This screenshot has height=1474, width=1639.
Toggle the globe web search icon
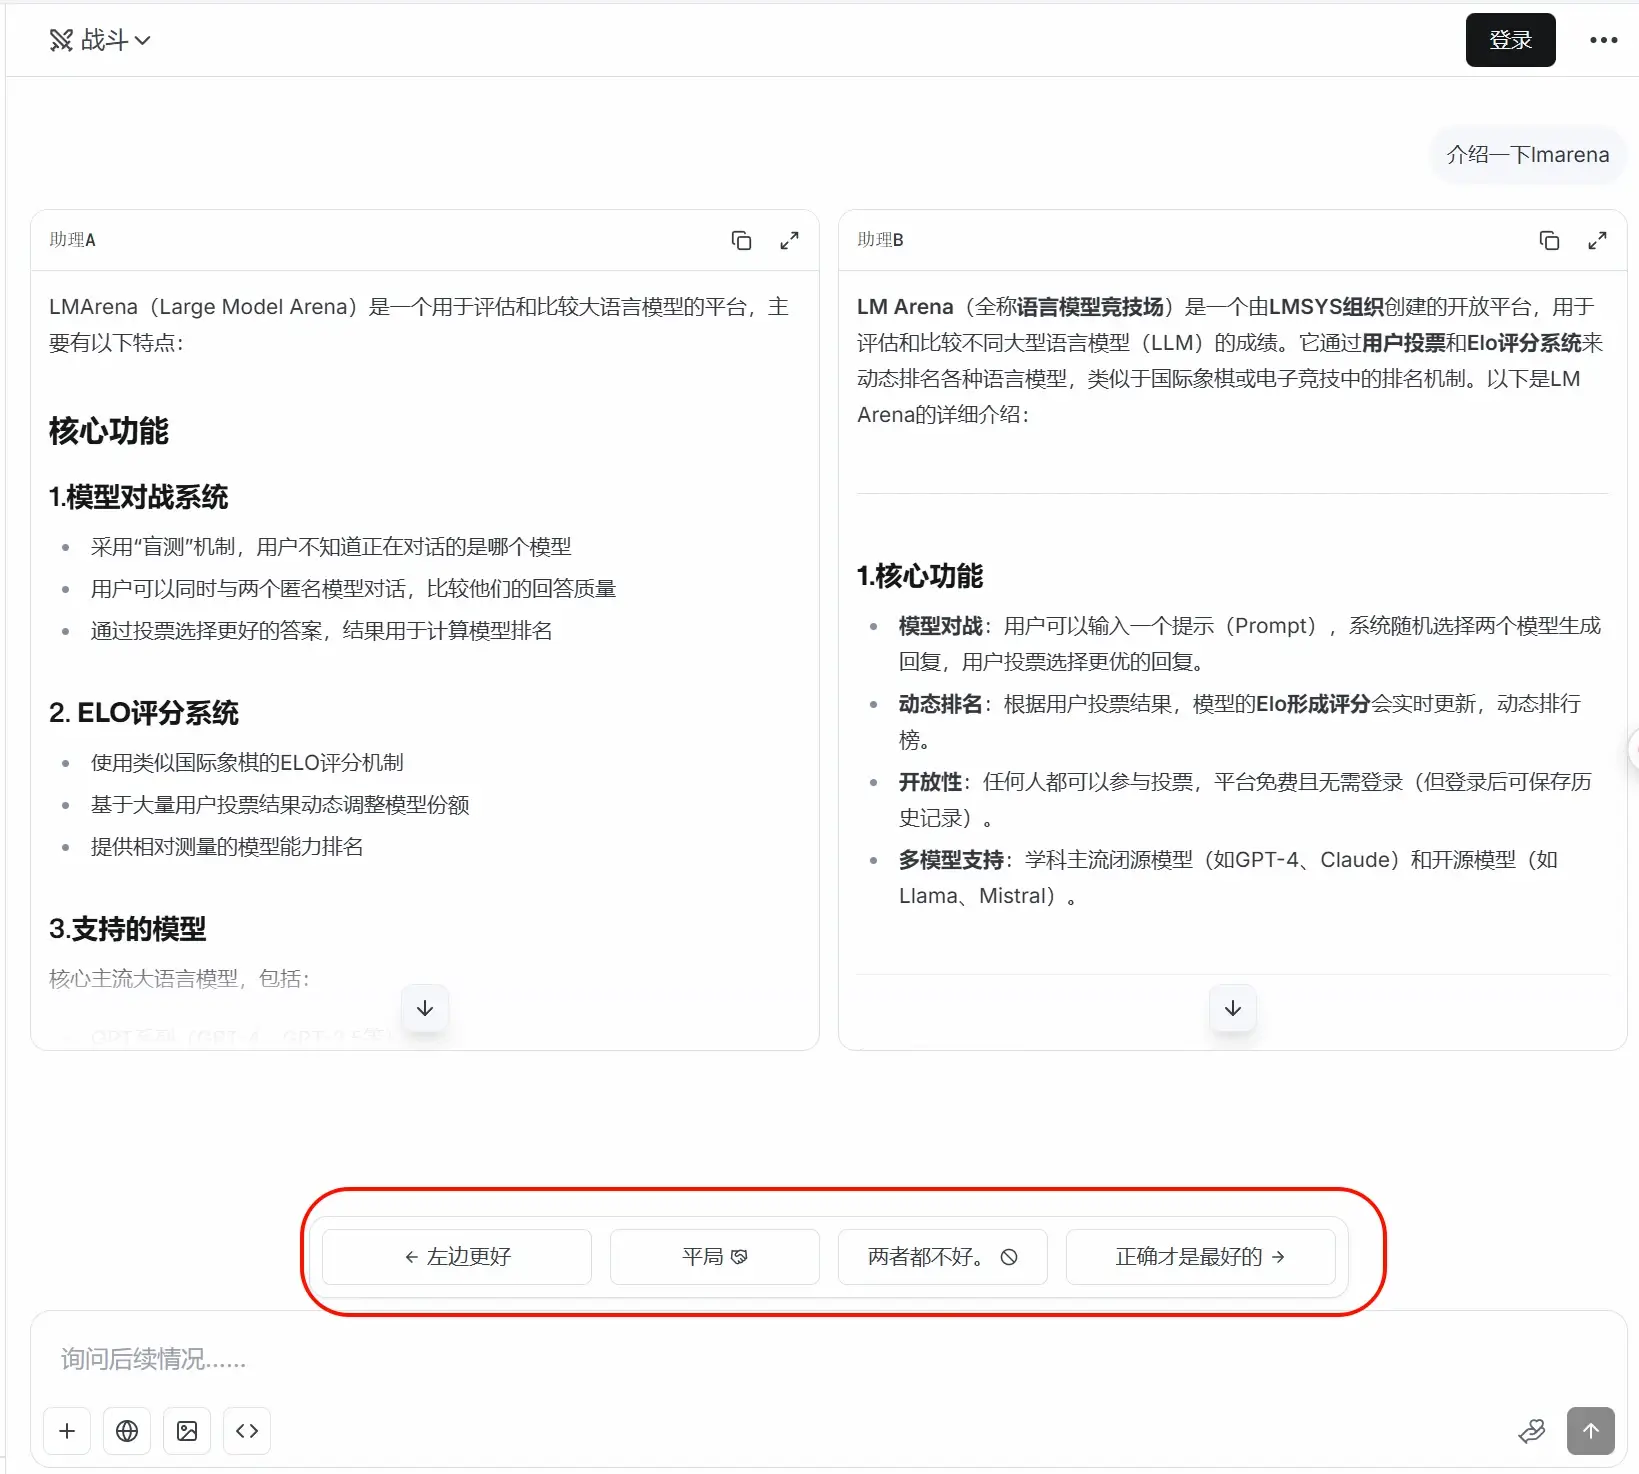point(127,1431)
